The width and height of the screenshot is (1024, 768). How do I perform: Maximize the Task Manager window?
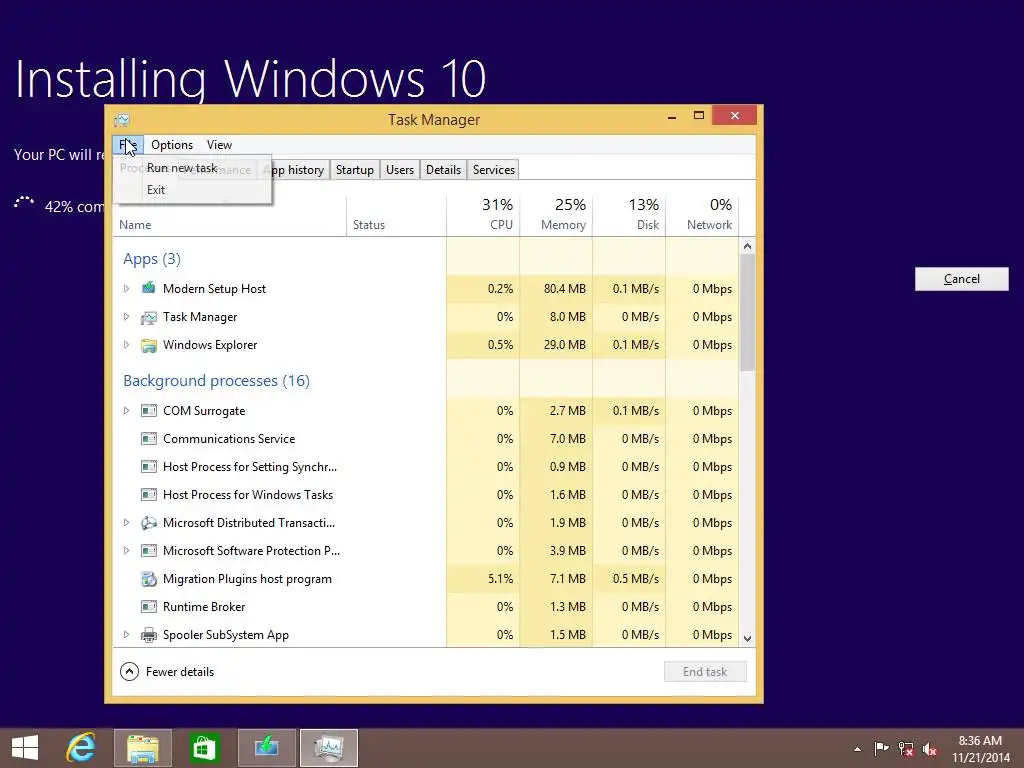pos(699,116)
